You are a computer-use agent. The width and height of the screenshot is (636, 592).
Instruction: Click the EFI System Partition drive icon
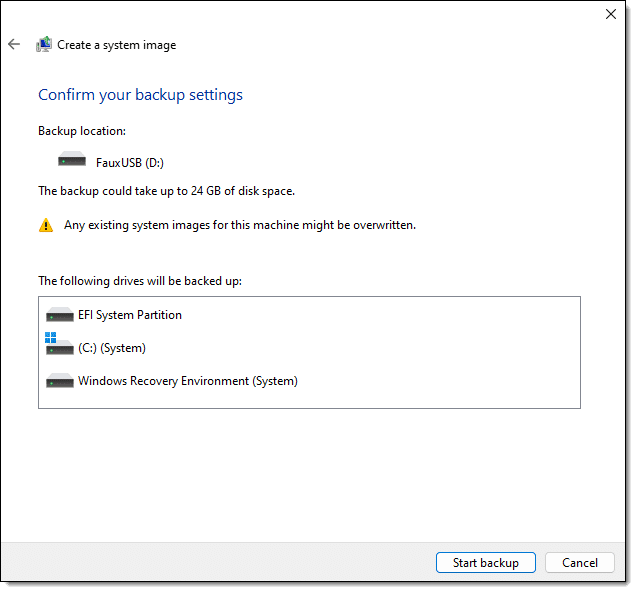click(60, 315)
